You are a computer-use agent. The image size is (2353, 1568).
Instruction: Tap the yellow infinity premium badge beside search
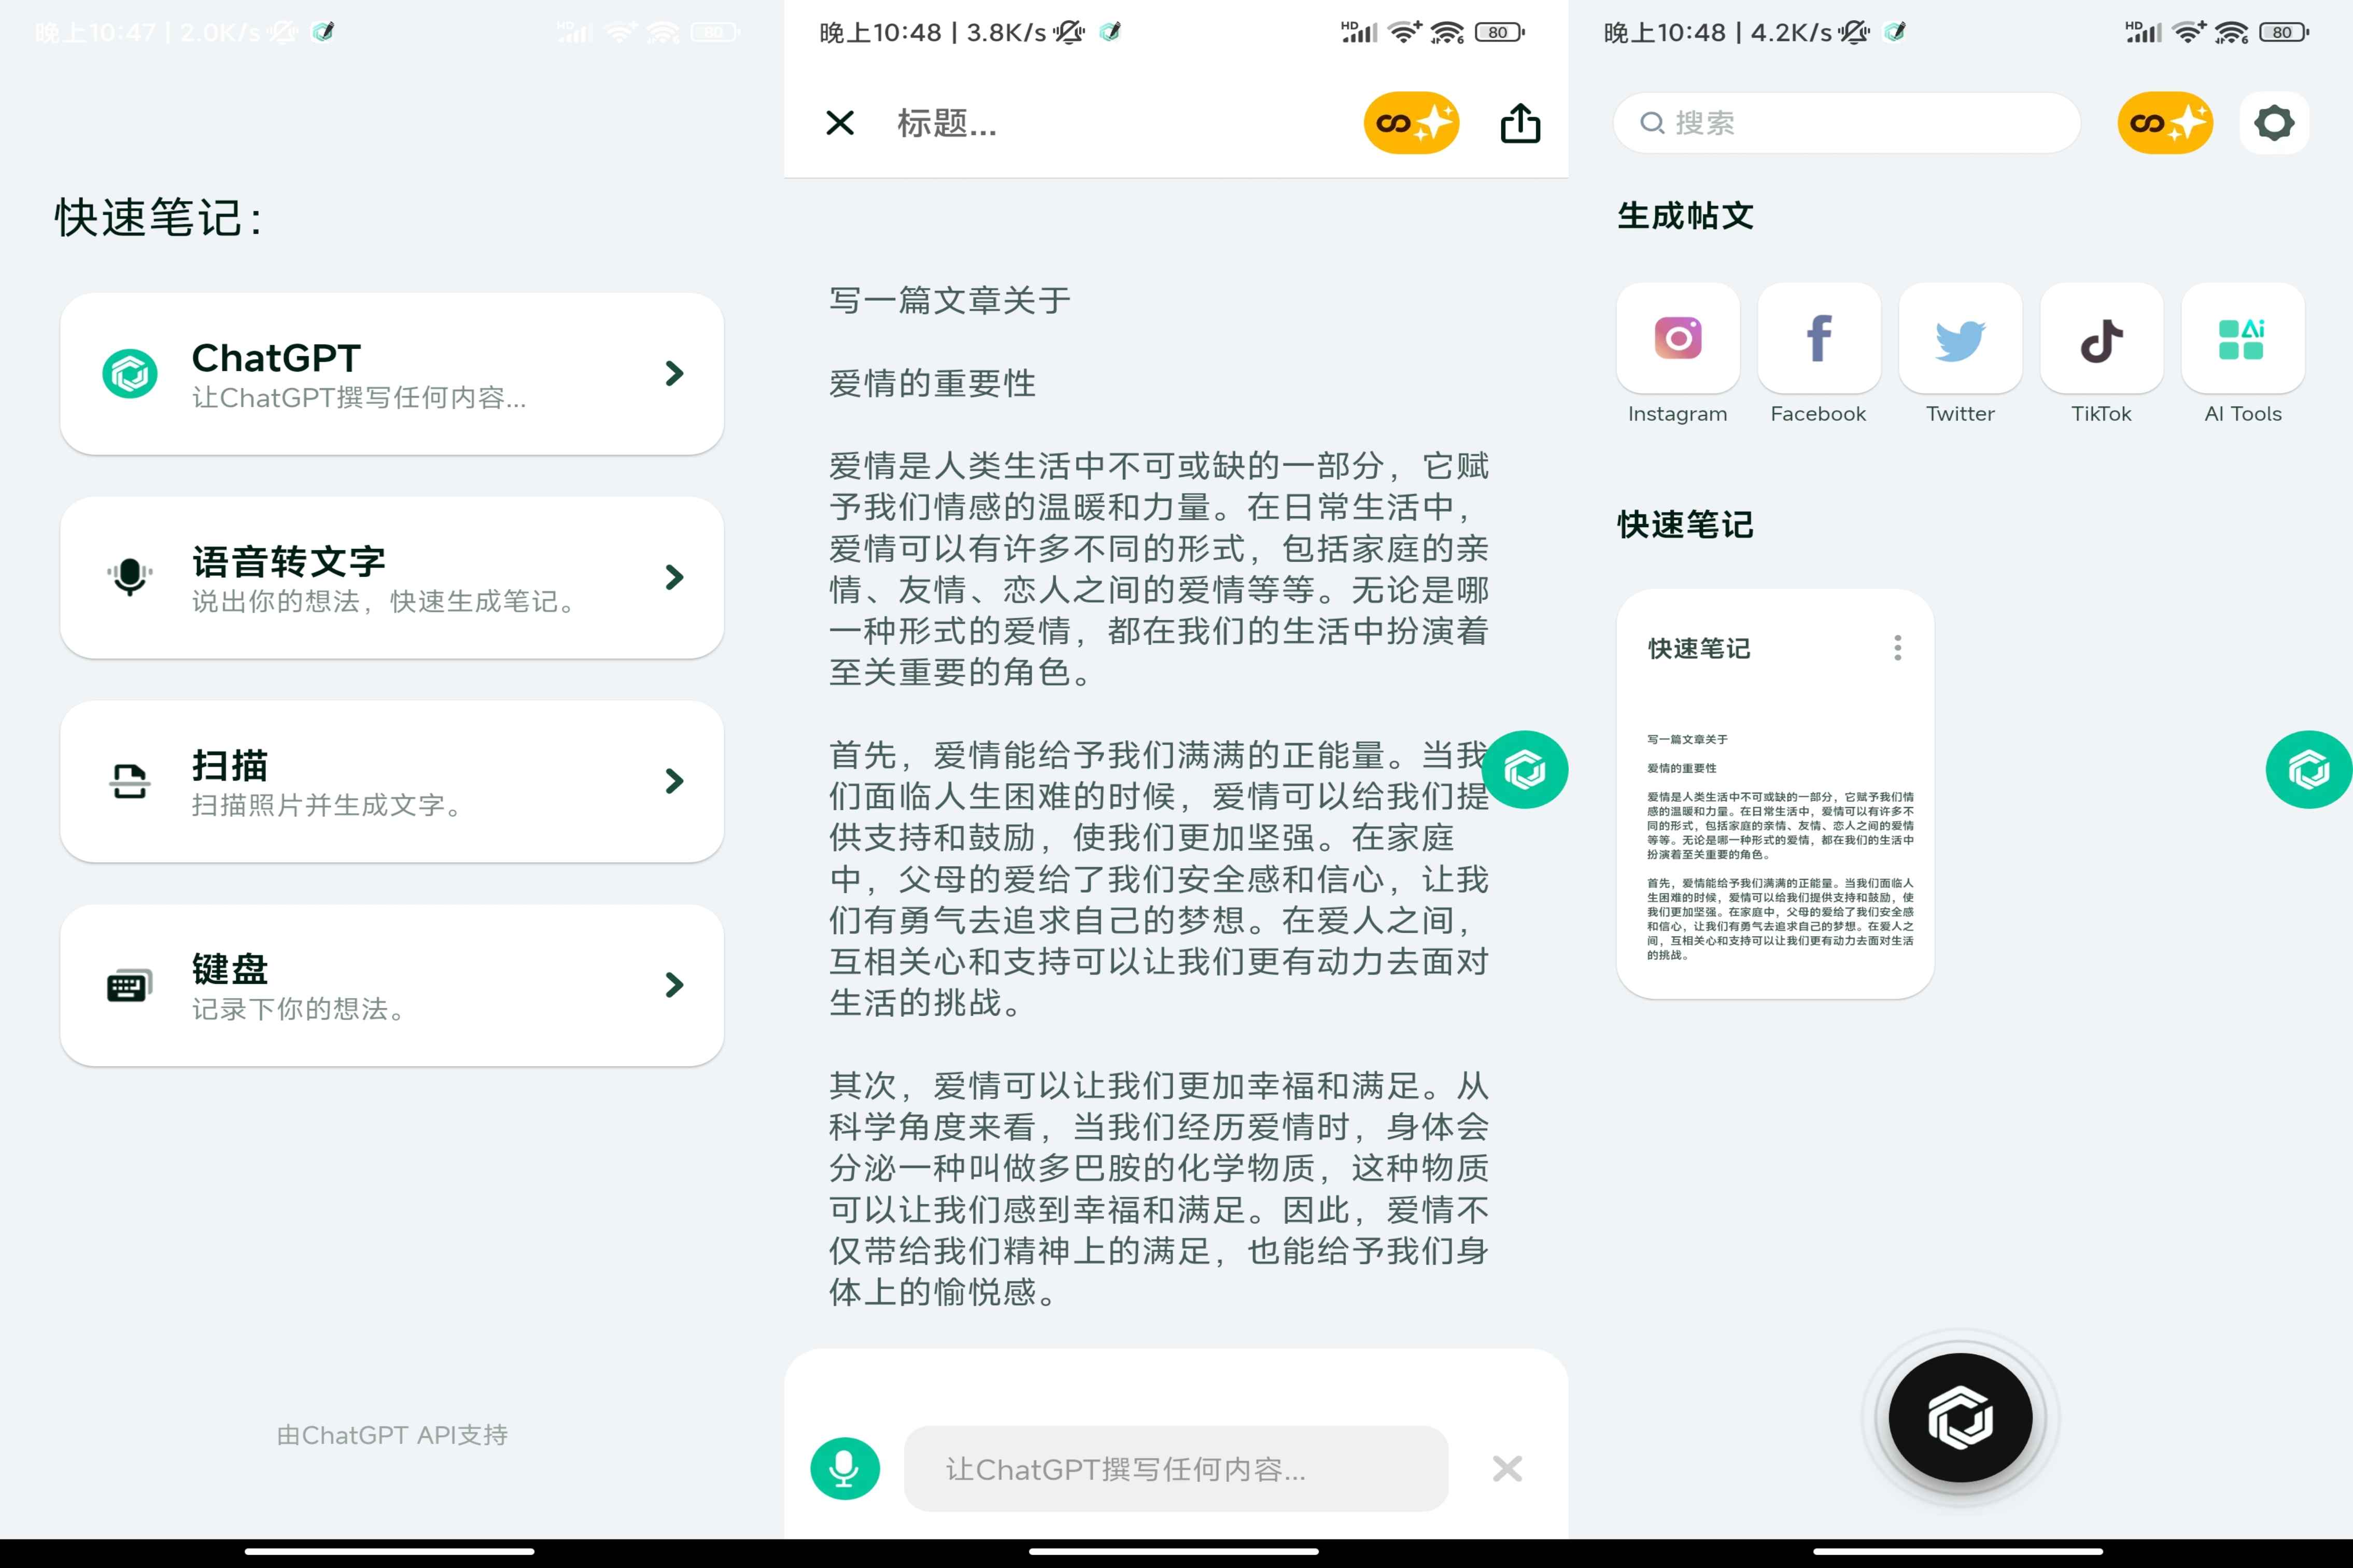point(2165,123)
